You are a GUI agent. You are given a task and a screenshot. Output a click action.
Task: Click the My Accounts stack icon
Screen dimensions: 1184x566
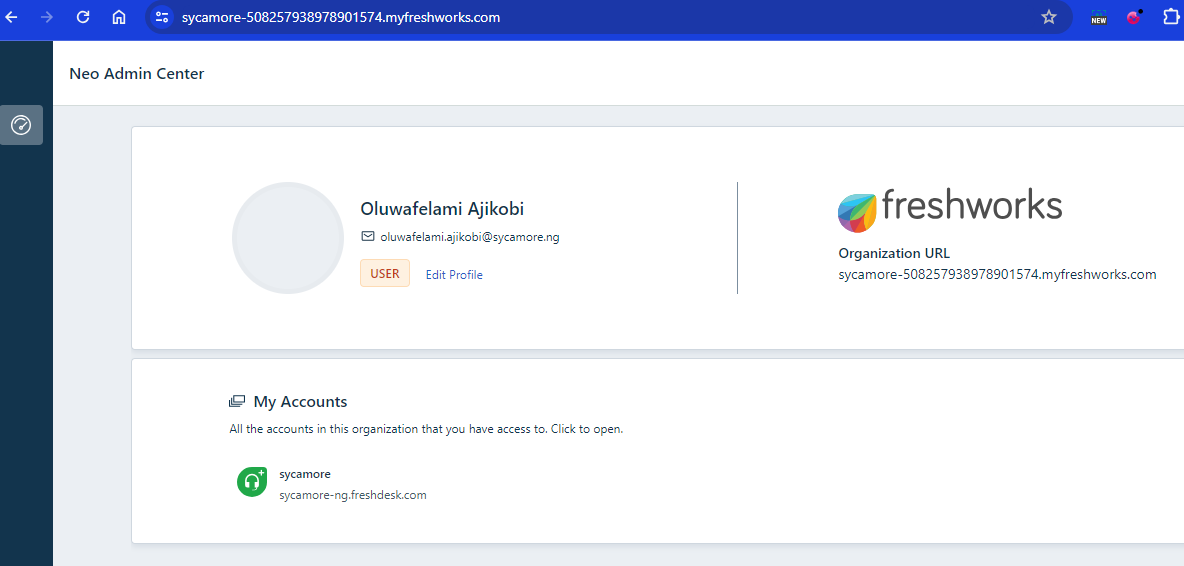pos(237,401)
